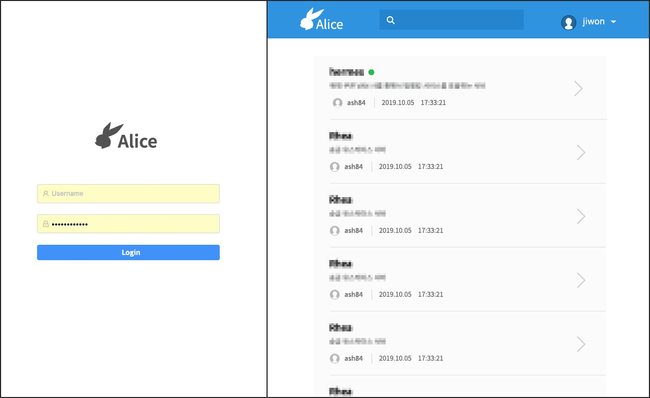Click ash84 avatar icon in second item
Viewport: 650px width, 398px height.
point(335,167)
